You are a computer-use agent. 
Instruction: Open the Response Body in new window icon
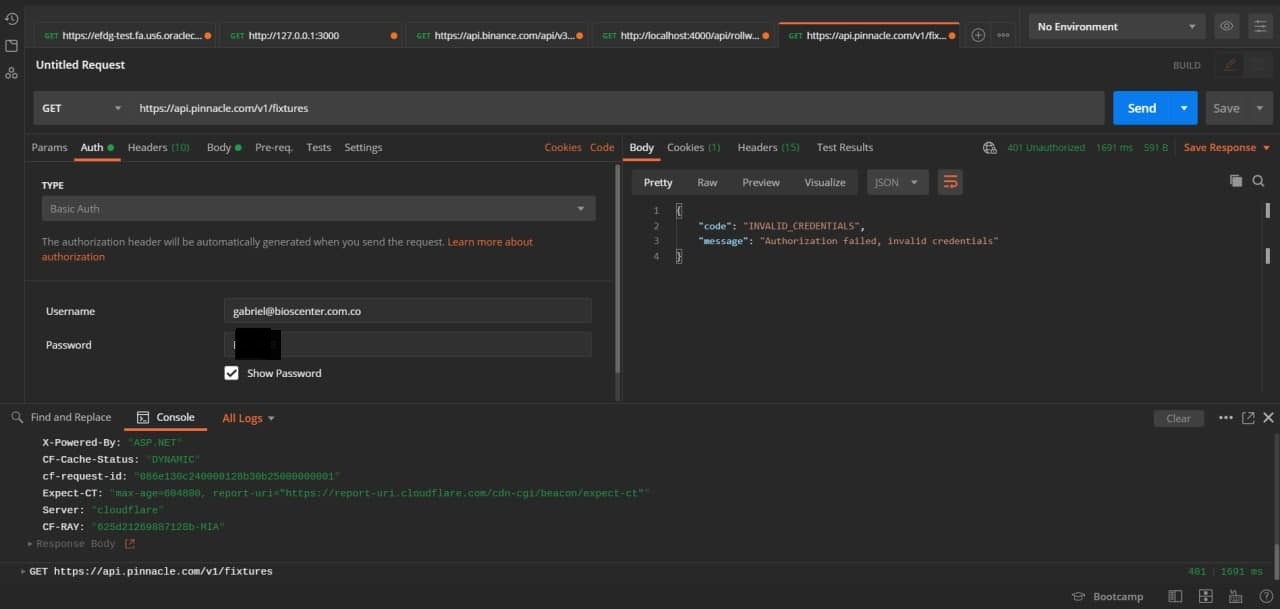[x=129, y=544]
